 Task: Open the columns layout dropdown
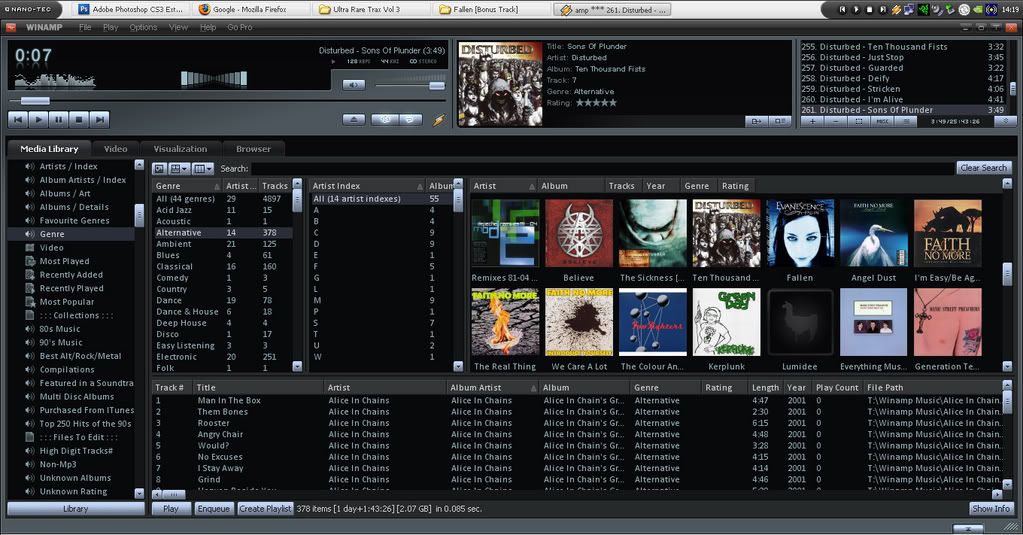point(202,168)
